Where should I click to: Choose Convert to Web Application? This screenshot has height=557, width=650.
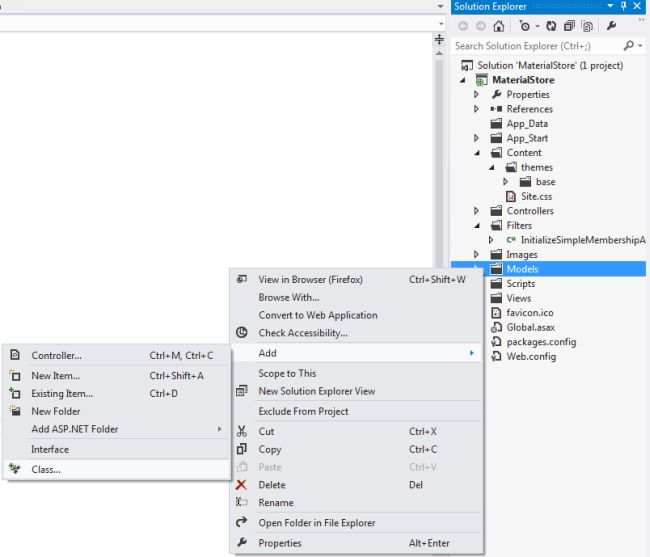coord(357,315)
